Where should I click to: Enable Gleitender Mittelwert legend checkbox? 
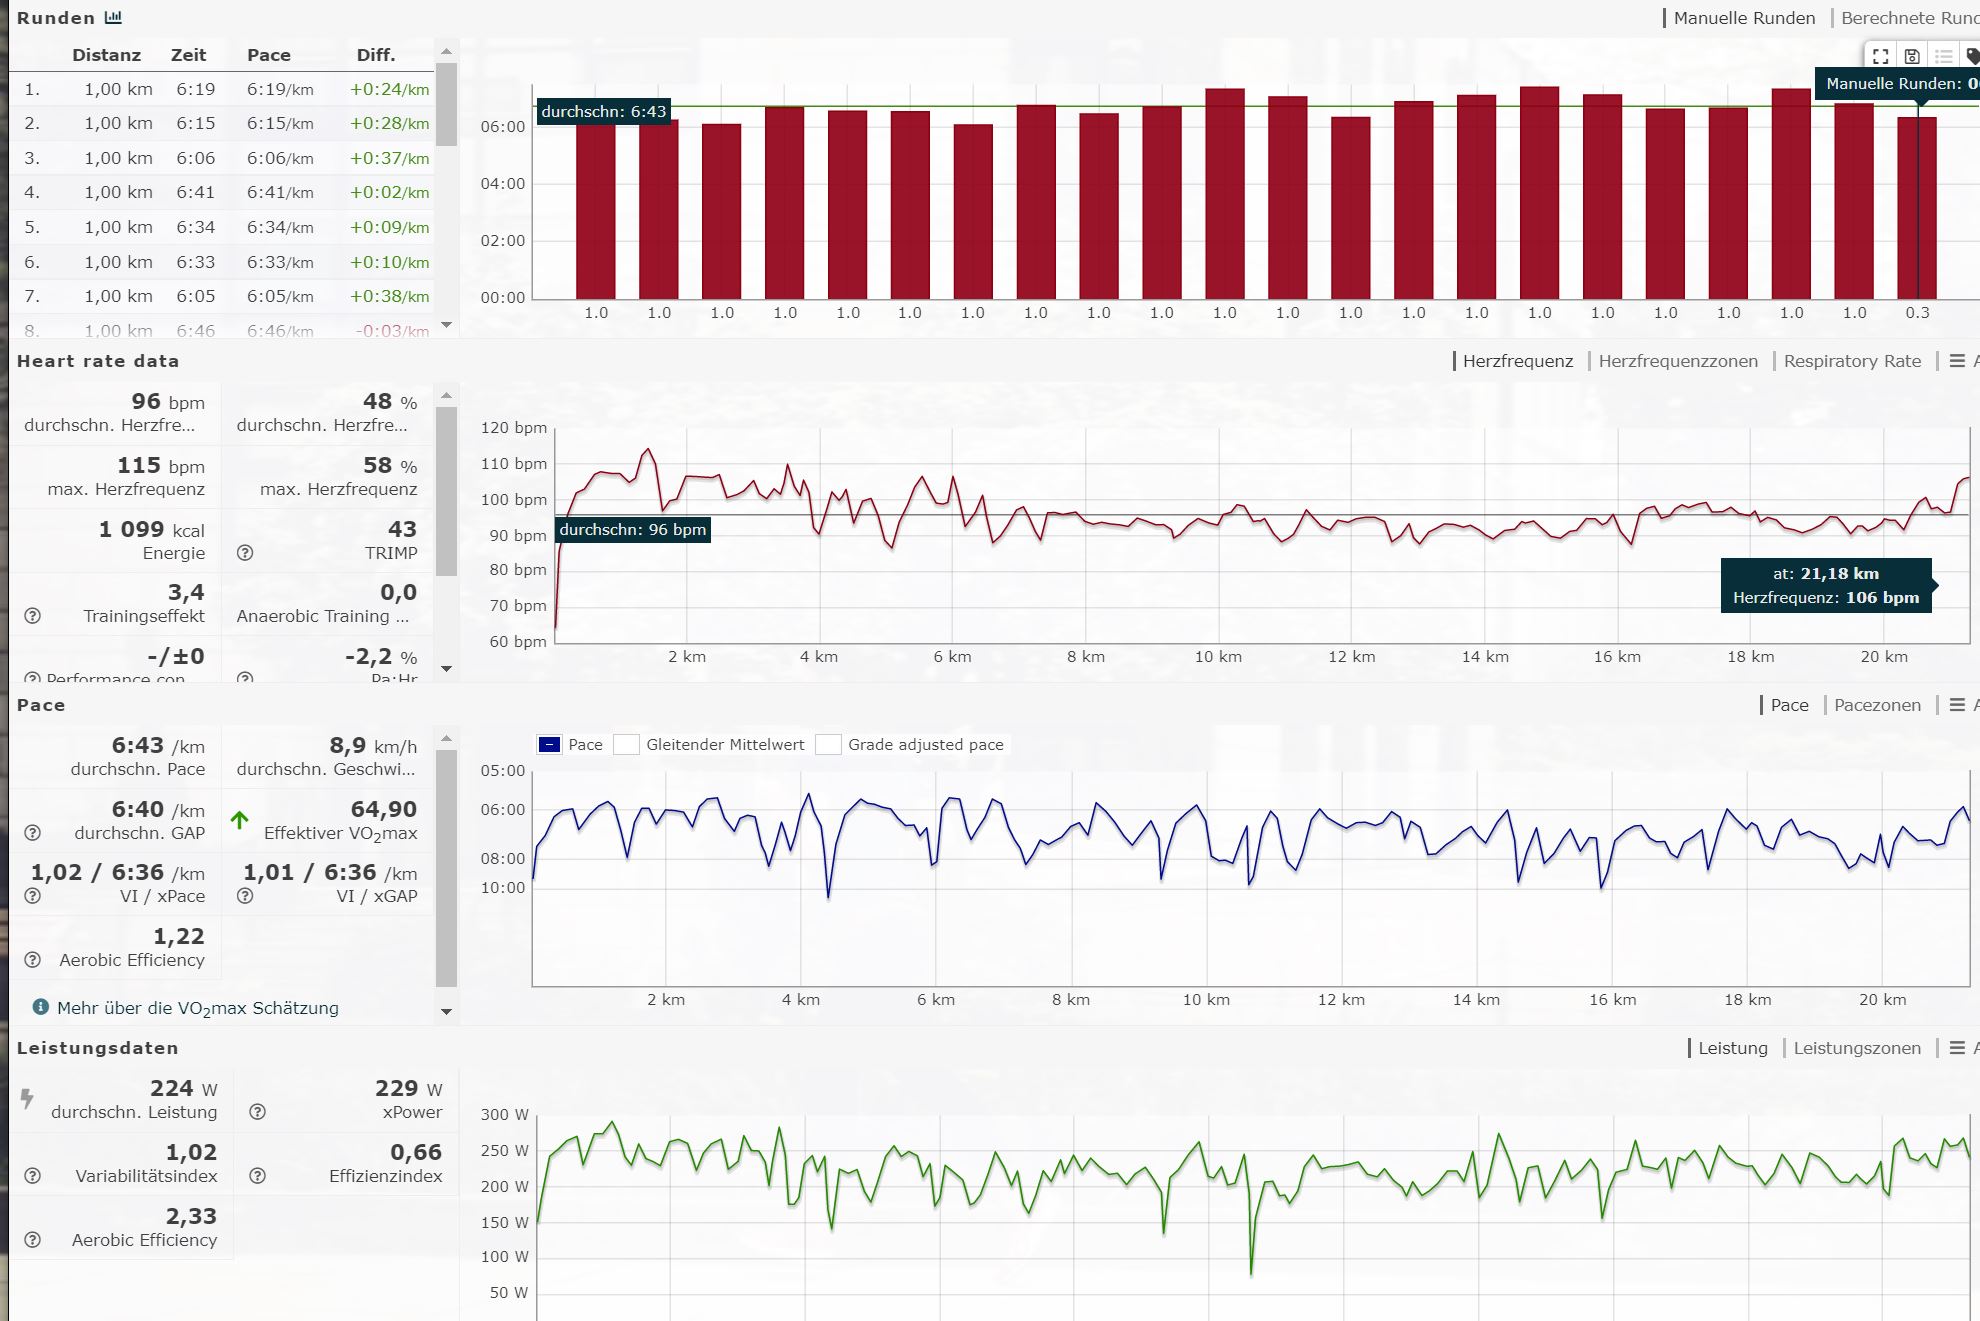pos(627,744)
